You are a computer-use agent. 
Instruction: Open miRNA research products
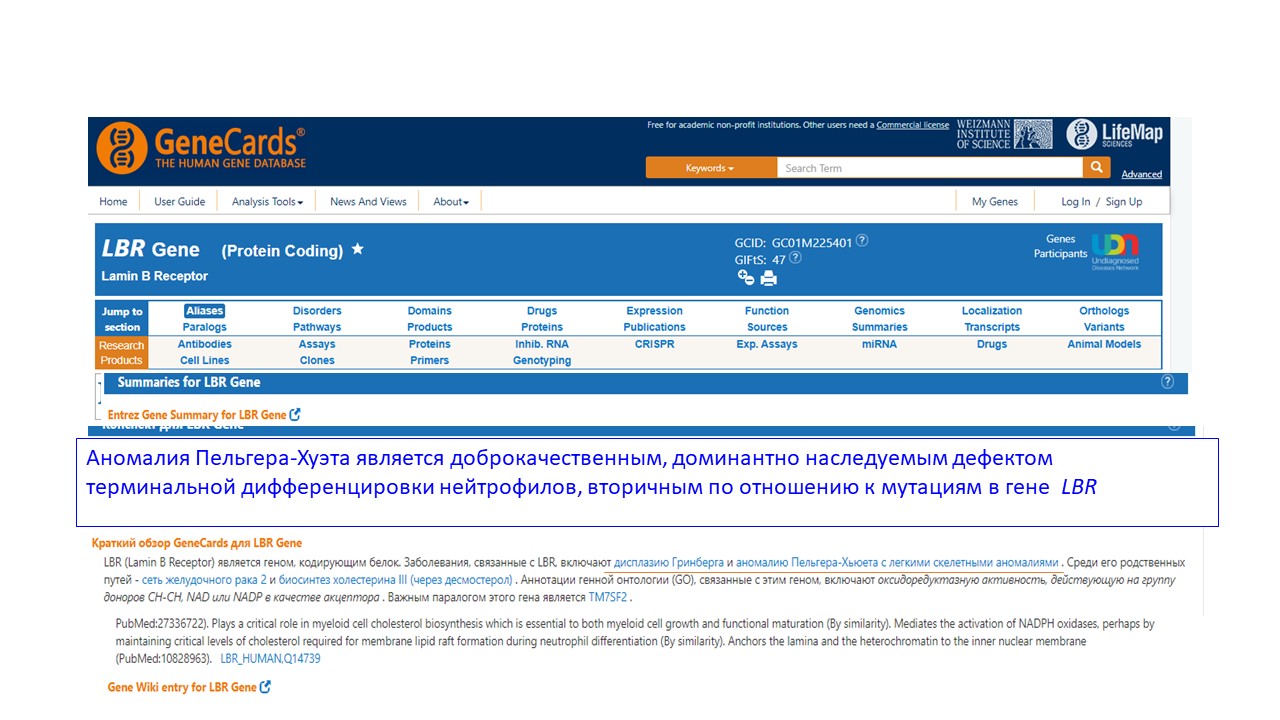[880, 344]
